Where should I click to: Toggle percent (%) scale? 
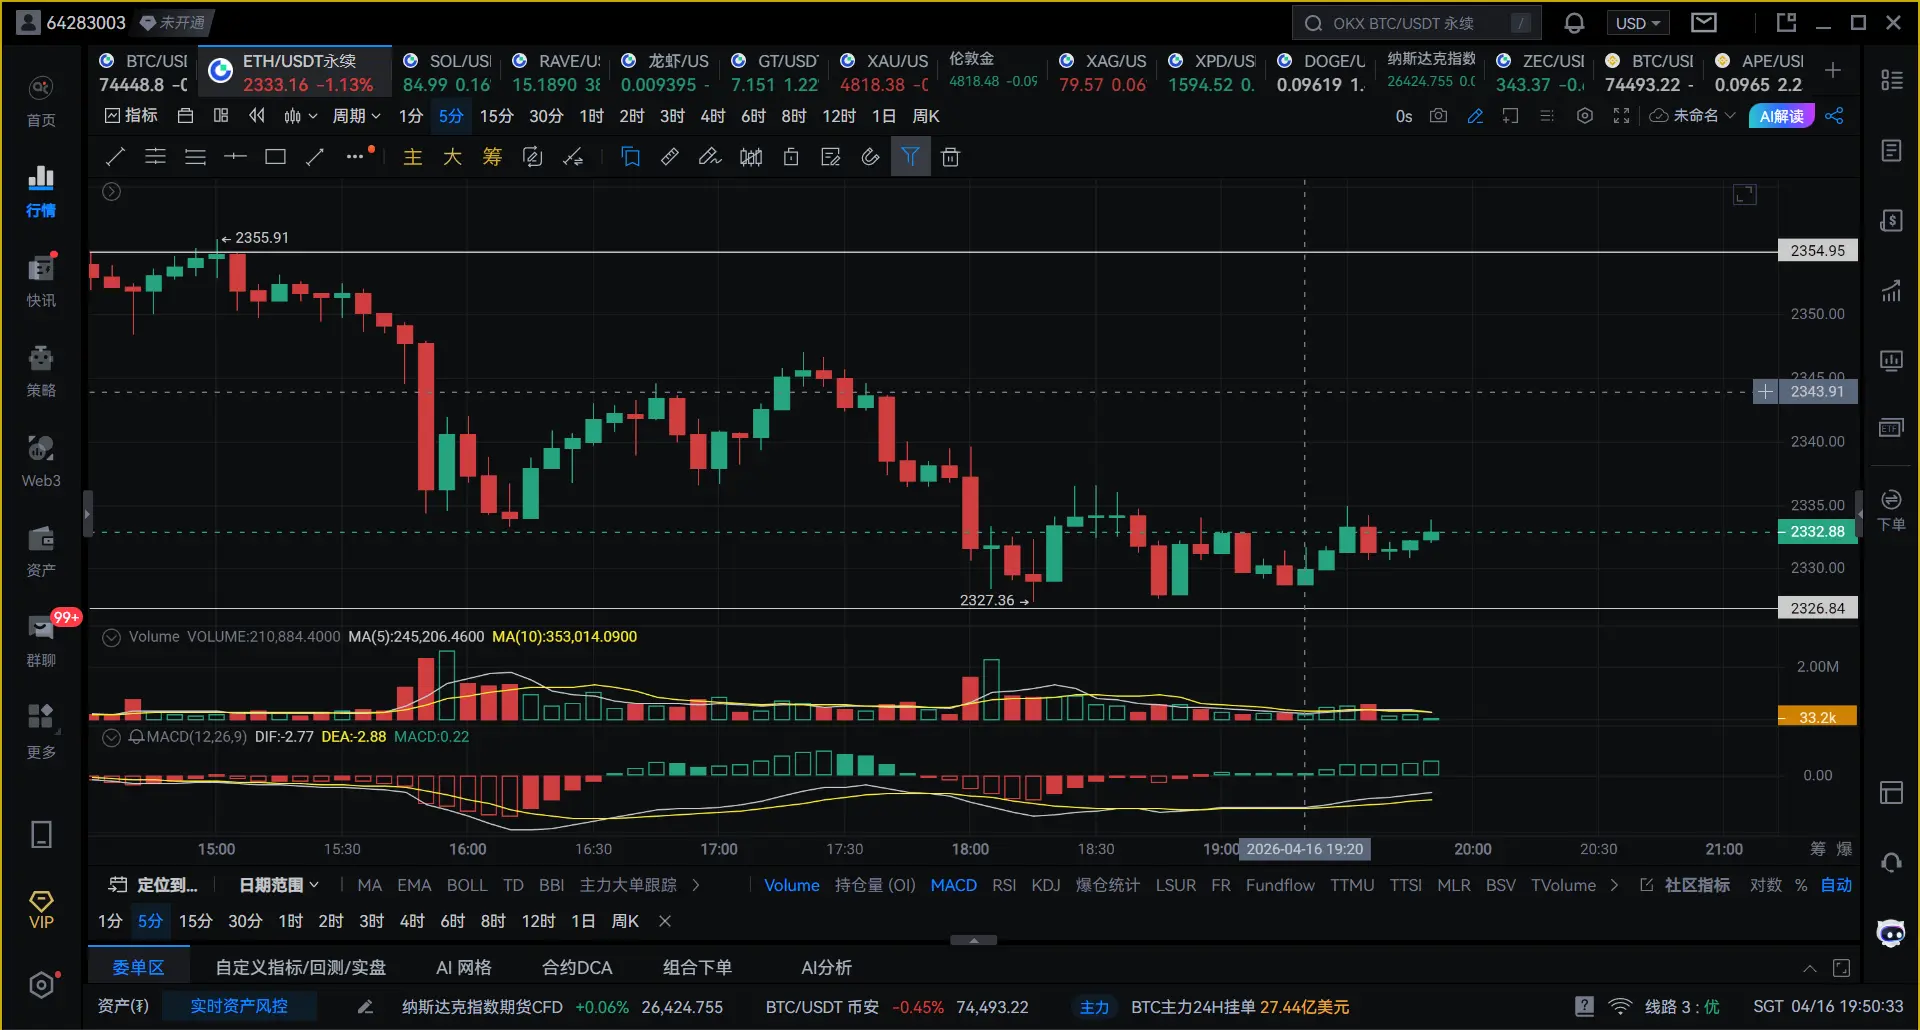tap(1801, 885)
